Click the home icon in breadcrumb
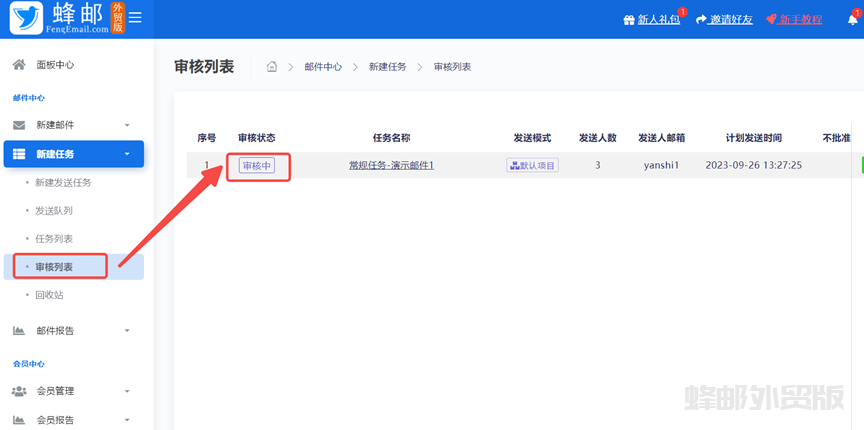The width and height of the screenshot is (864, 430). tap(271, 67)
